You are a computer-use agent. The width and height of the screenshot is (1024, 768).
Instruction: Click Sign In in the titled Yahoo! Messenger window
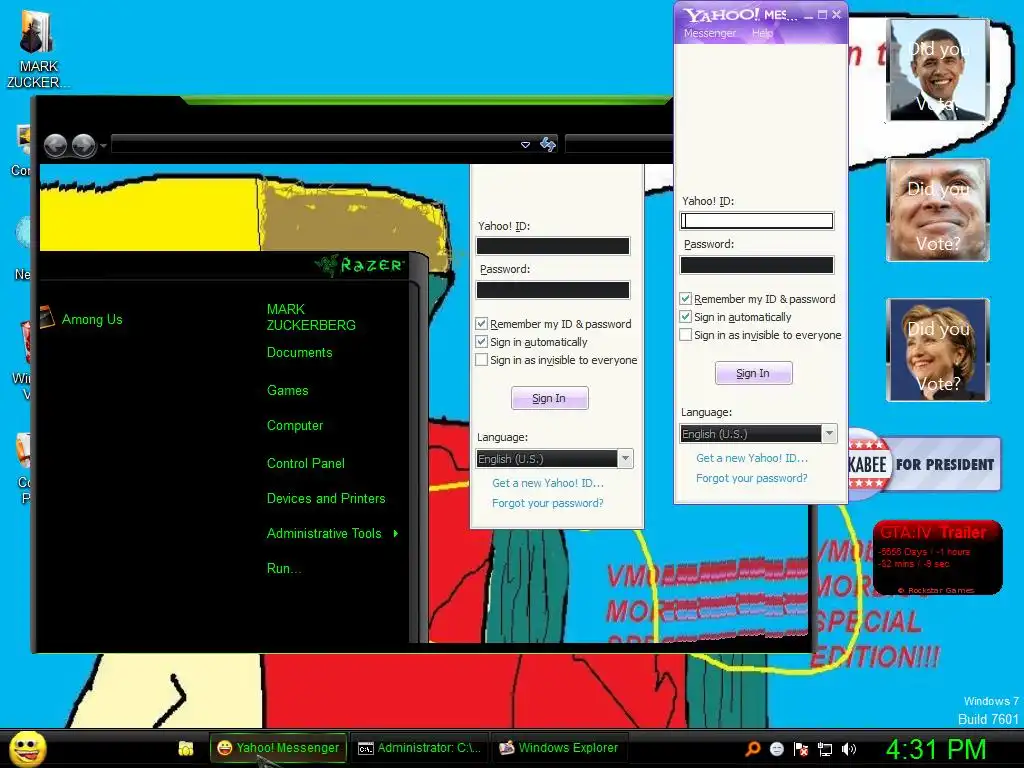pyautogui.click(x=753, y=373)
